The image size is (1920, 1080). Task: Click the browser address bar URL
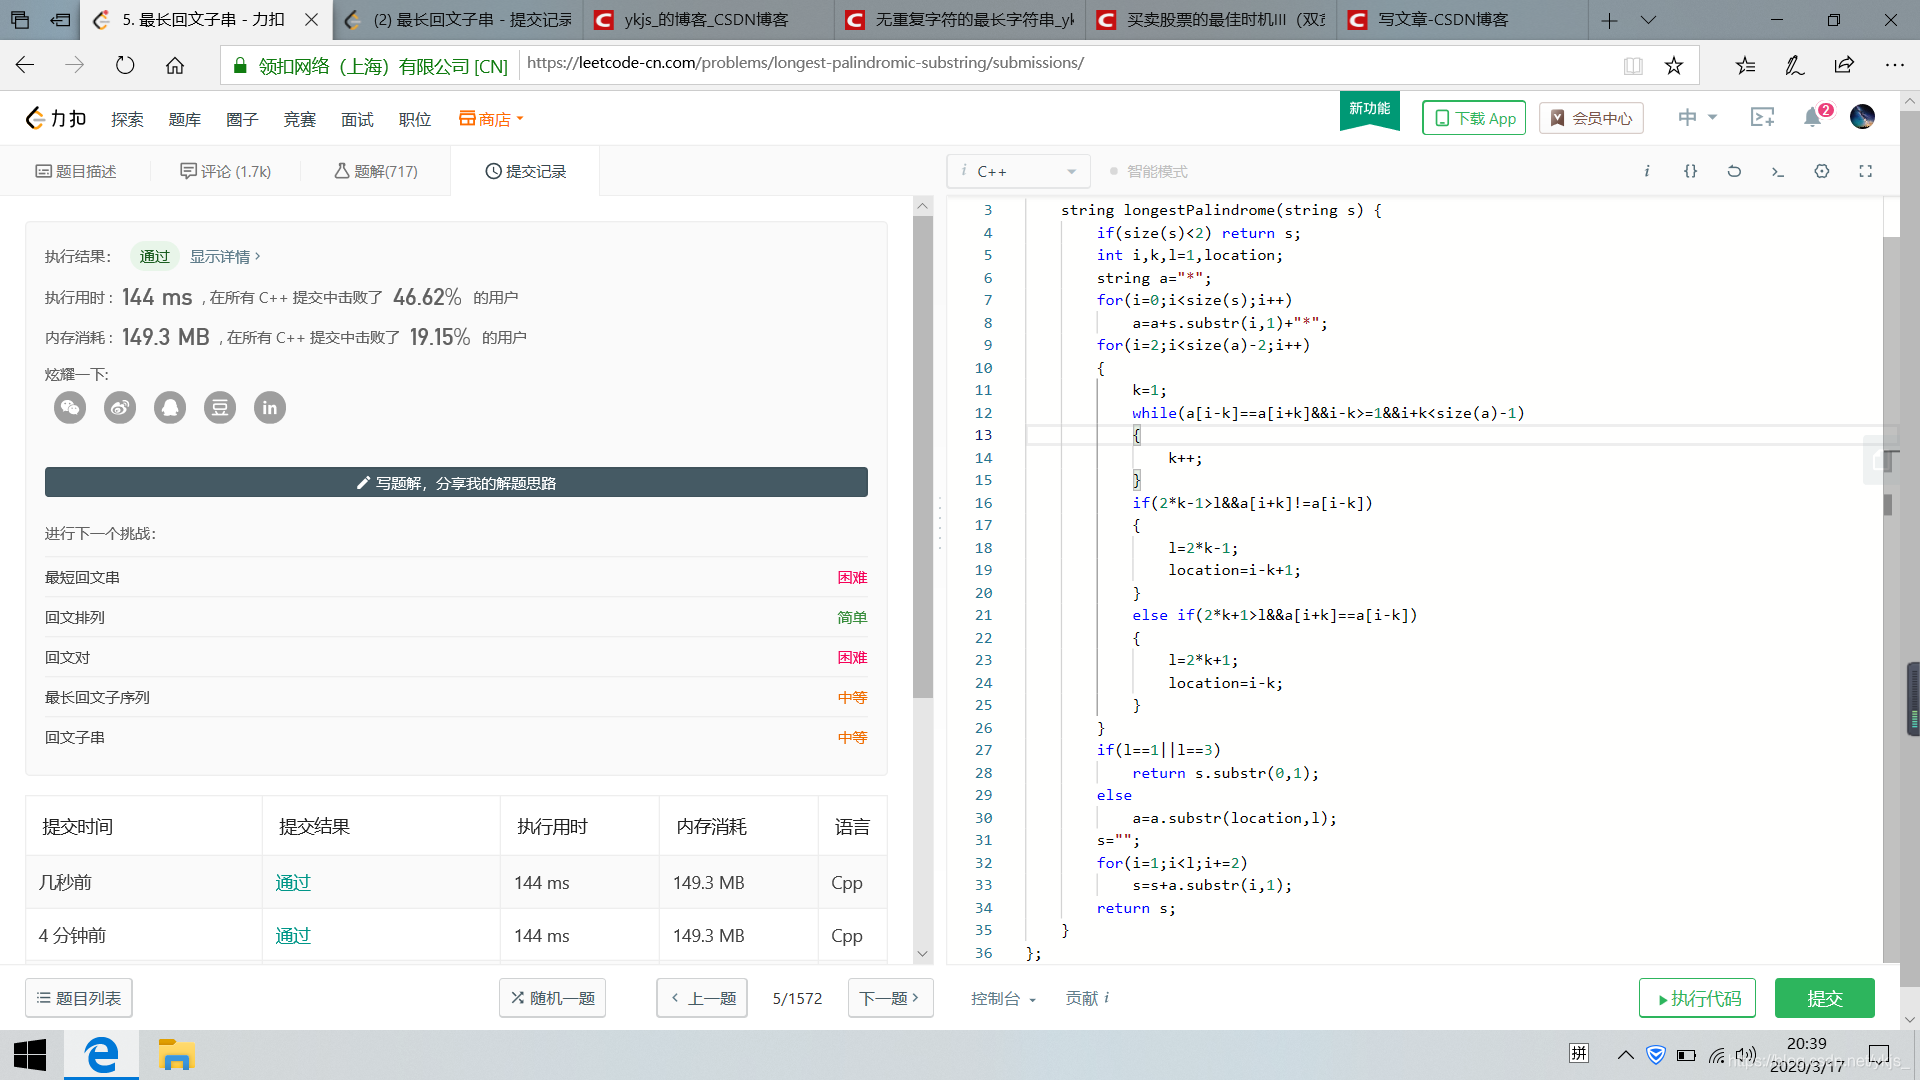805,63
